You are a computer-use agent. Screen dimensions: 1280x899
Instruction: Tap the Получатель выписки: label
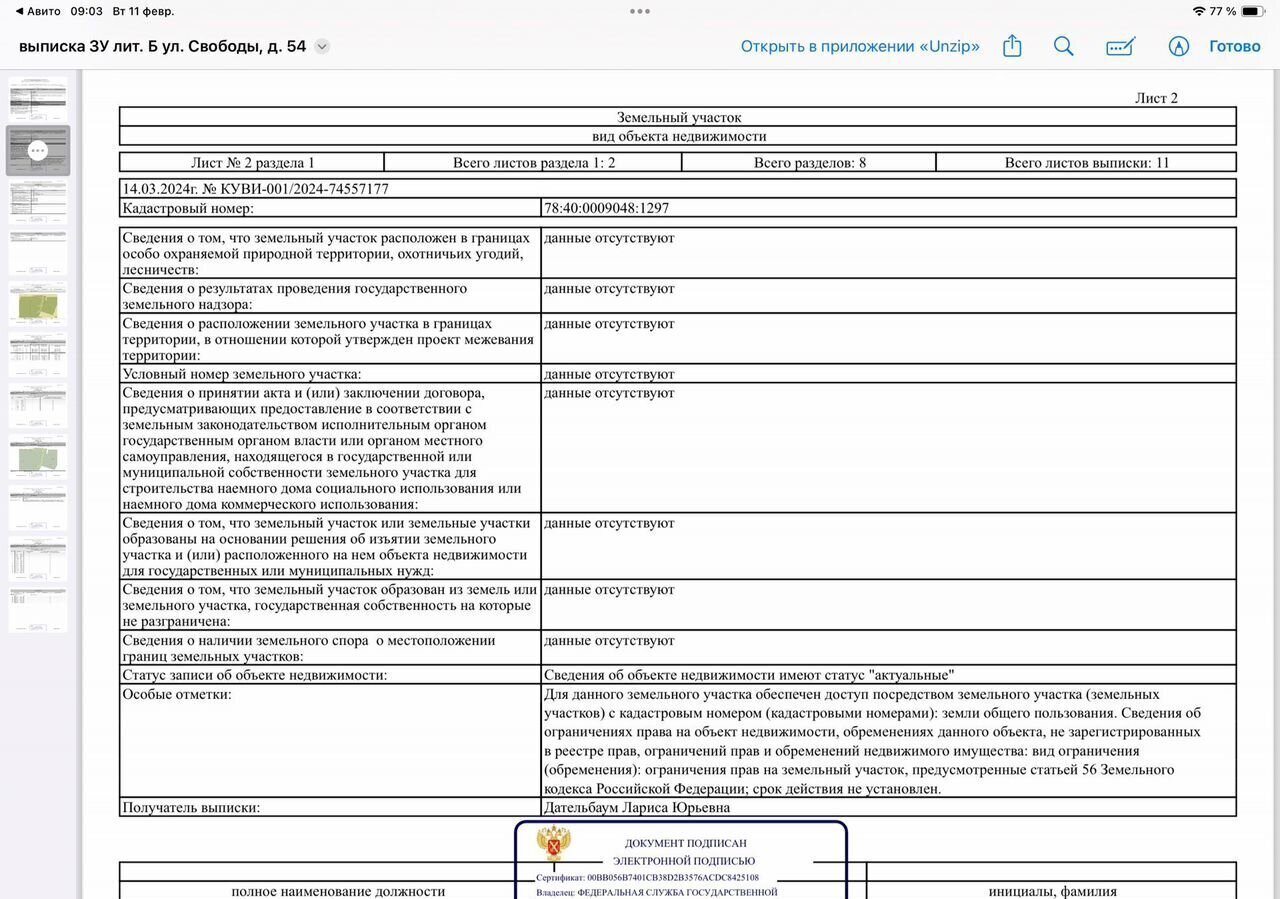191,807
